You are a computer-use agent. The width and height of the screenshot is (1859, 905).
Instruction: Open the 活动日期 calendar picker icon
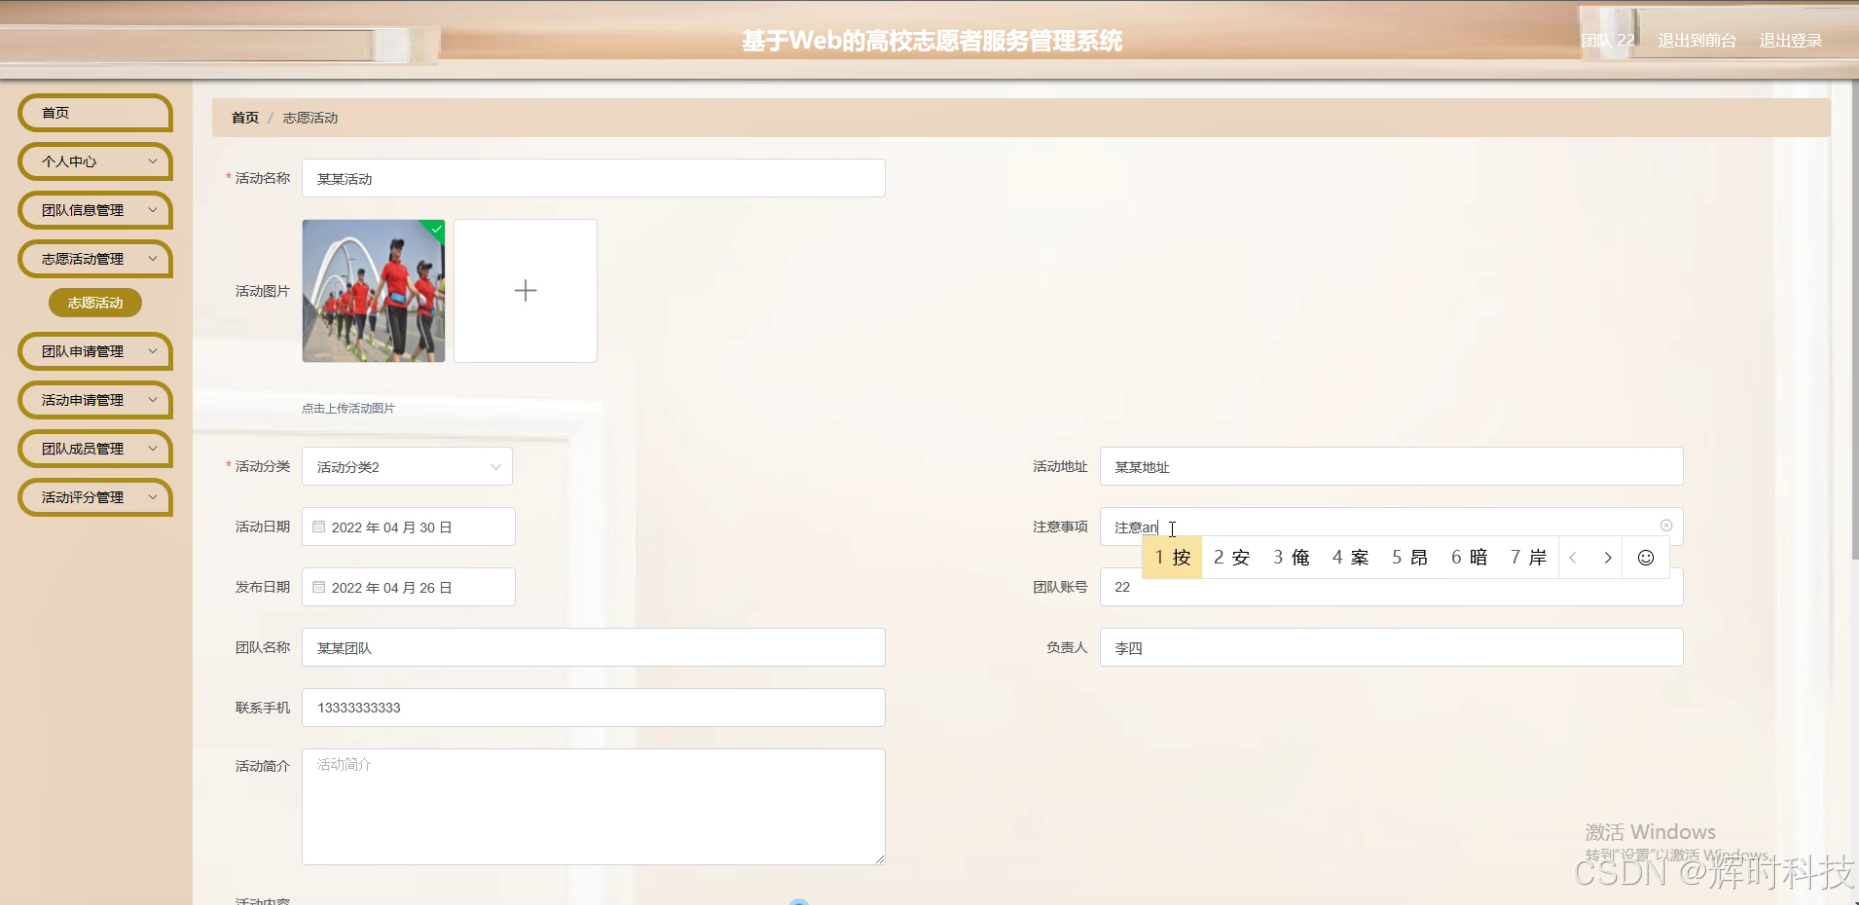(320, 526)
